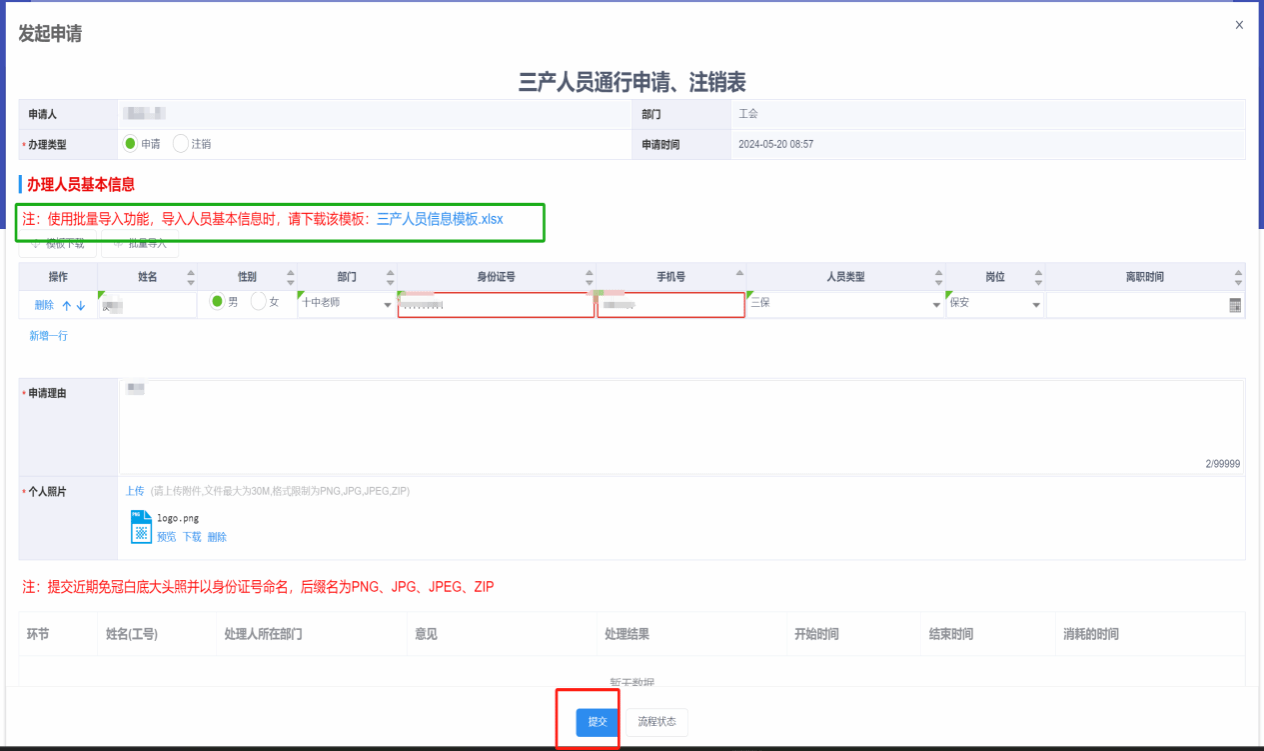Choose 女 as the gender
This screenshot has height=751, width=1264.
click(x=258, y=302)
